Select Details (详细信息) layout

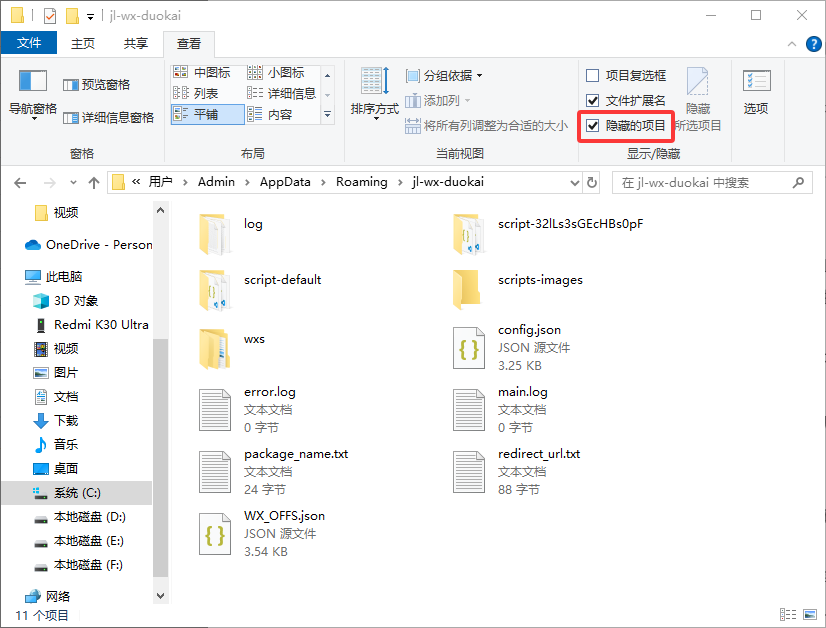(281, 93)
